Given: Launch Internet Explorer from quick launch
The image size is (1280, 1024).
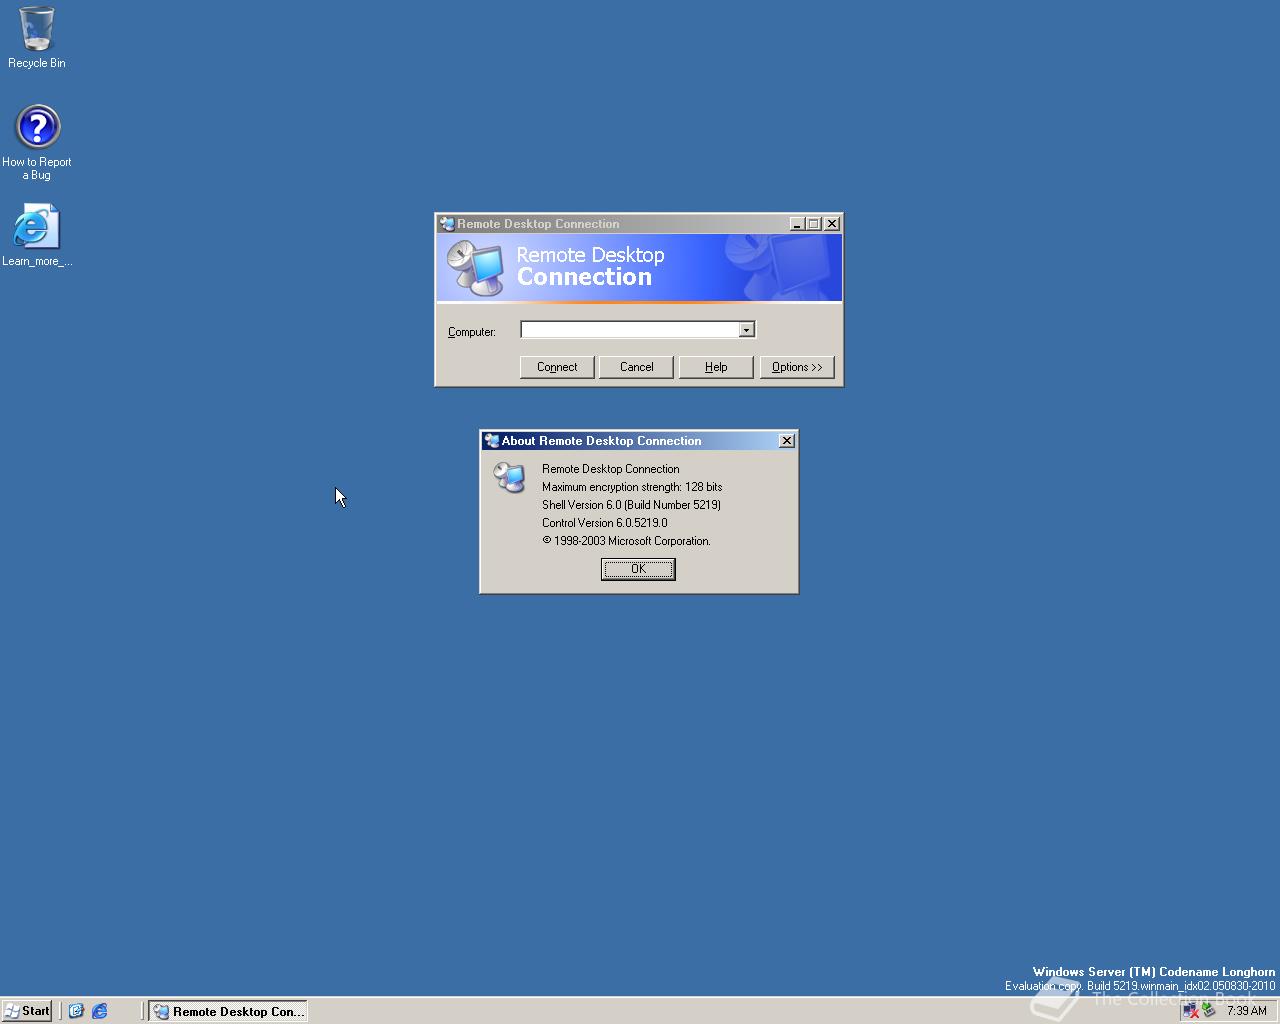Looking at the screenshot, I should pos(100,1011).
